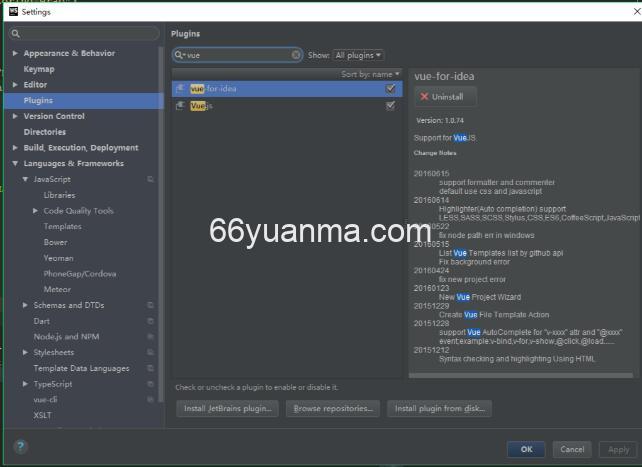Screen dimensions: 642x467
Task: Open the help question mark icon
Action: pyautogui.click(x=20, y=447)
